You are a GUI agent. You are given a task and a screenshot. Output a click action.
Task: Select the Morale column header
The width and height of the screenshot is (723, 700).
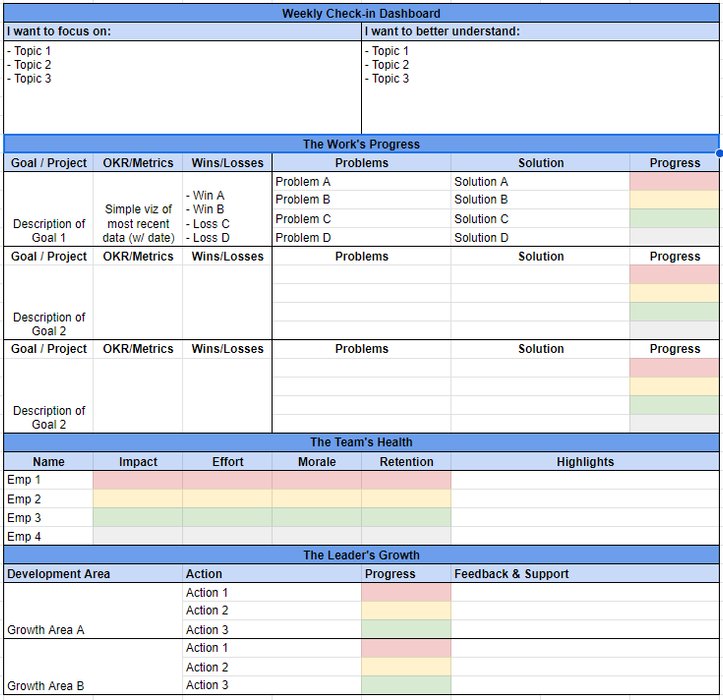(316, 462)
